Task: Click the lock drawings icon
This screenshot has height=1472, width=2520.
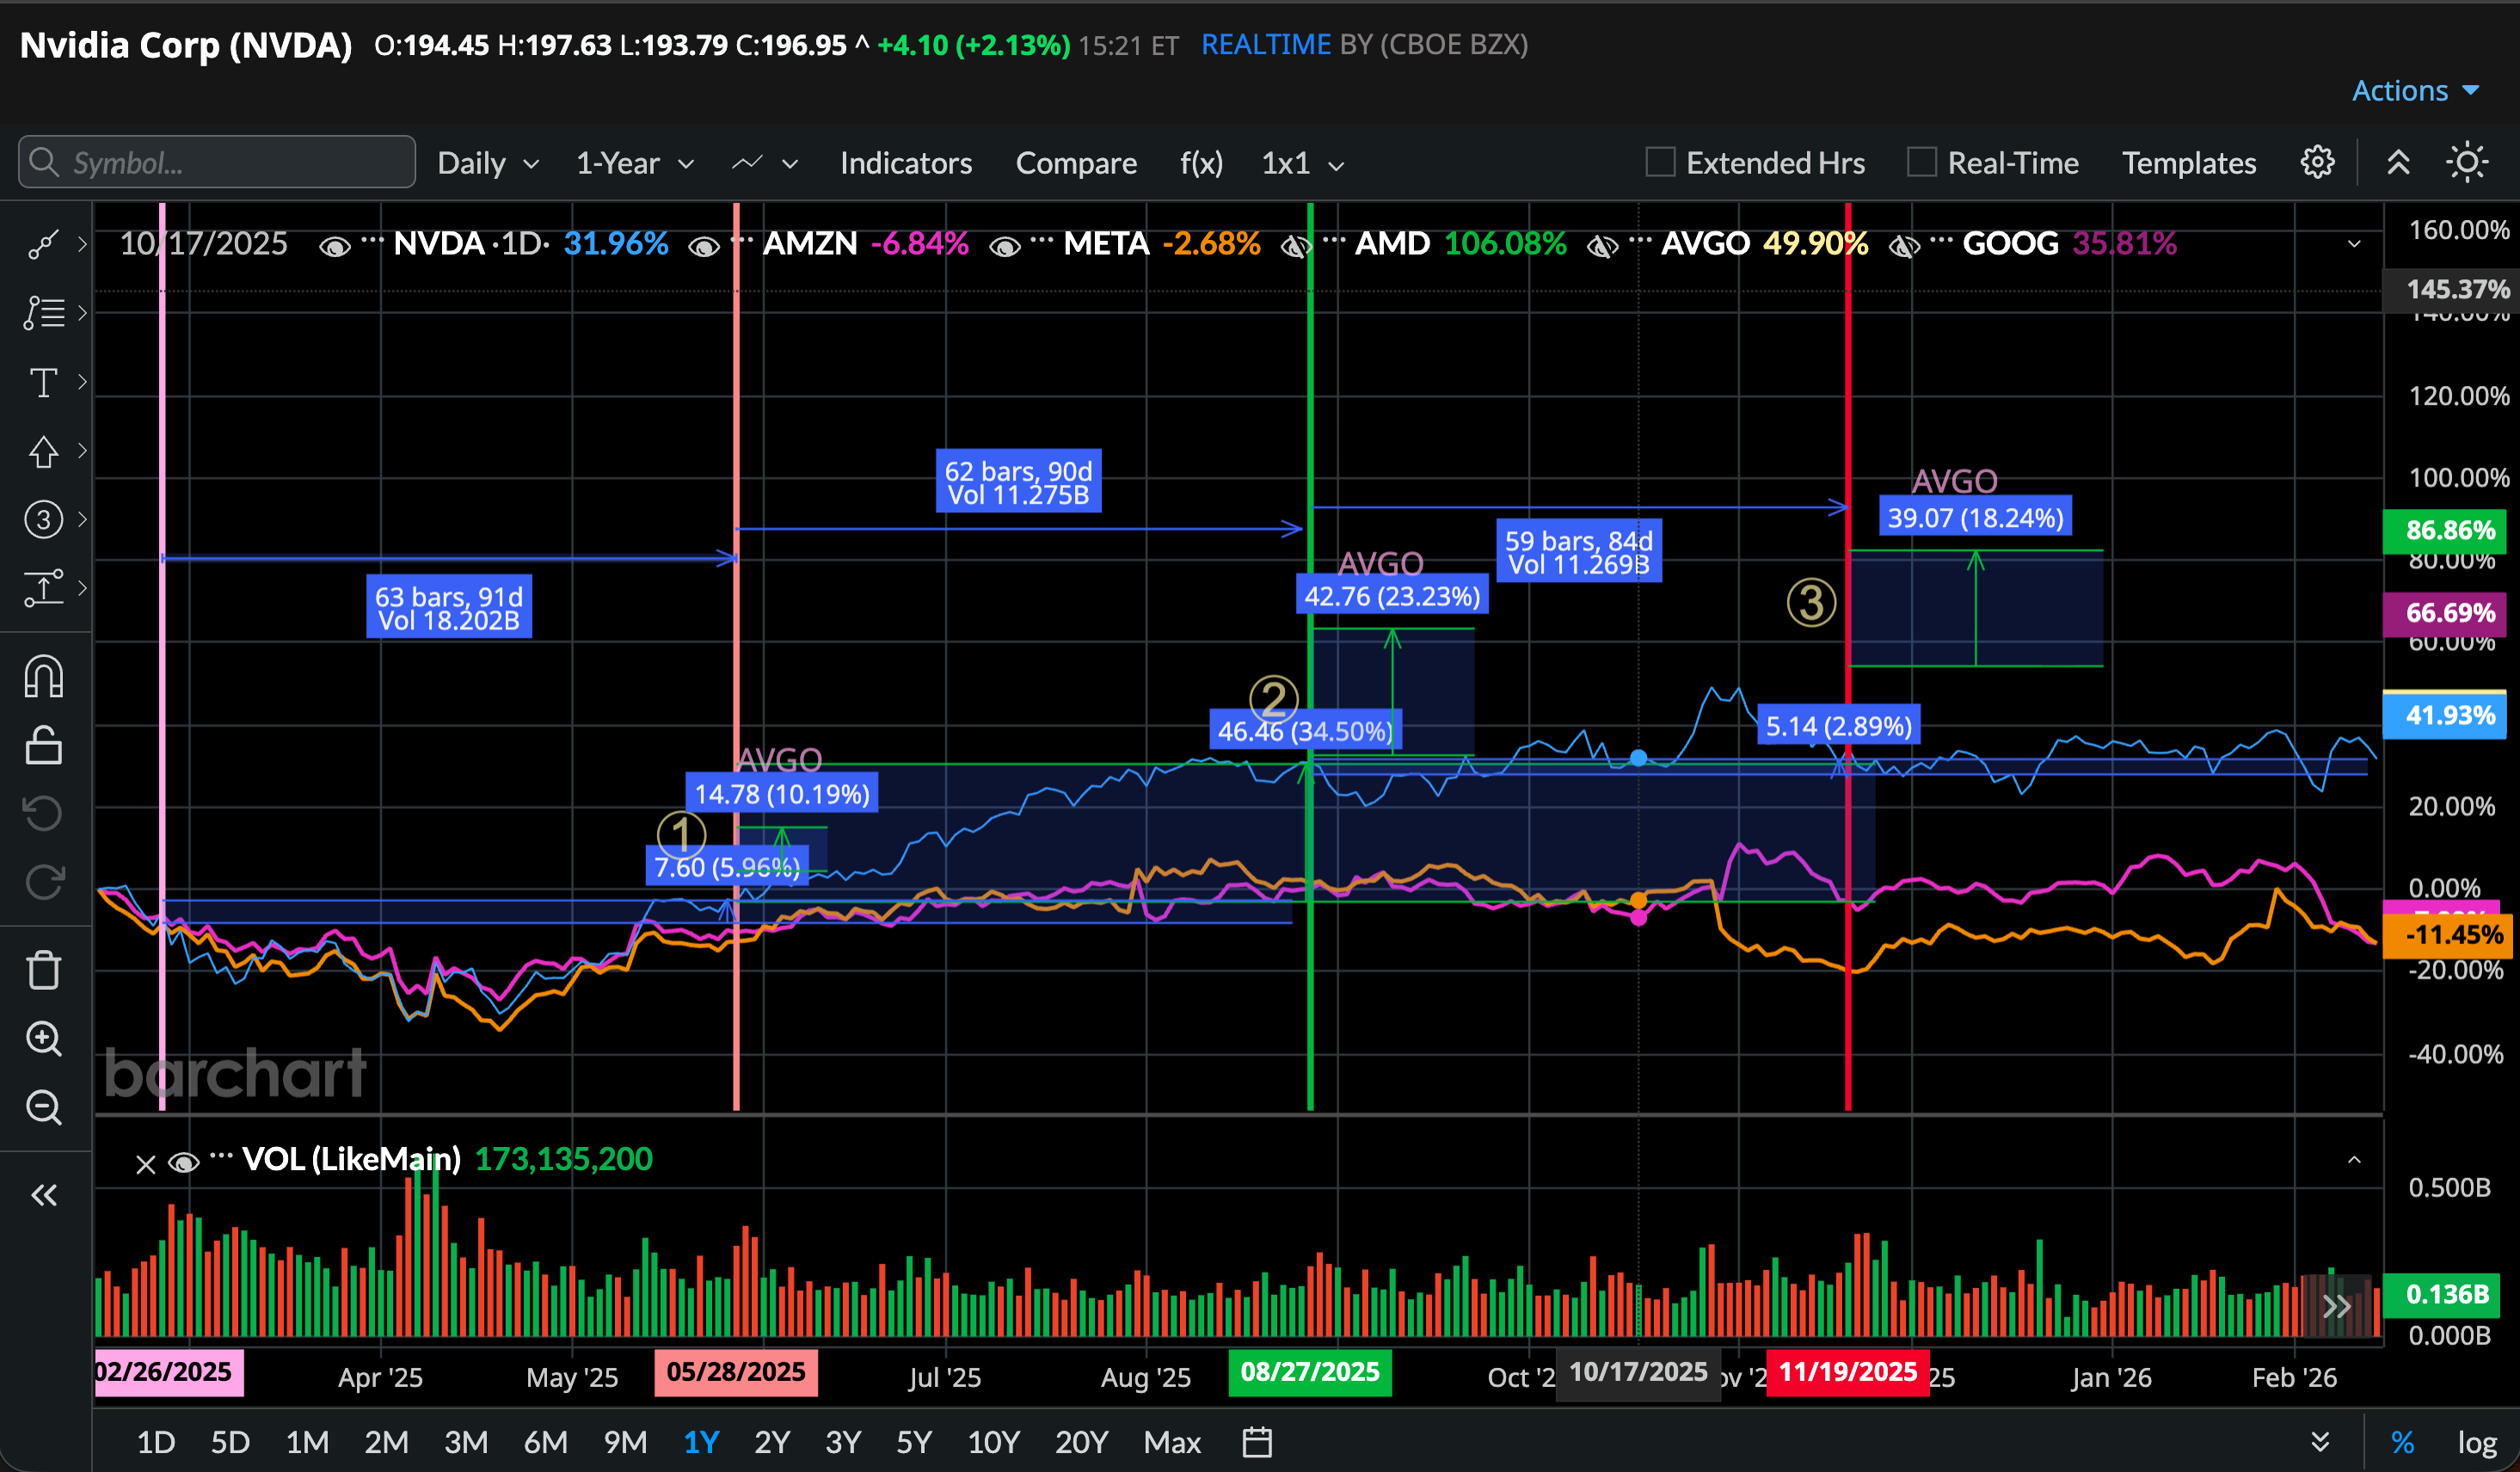Action: coord(43,745)
